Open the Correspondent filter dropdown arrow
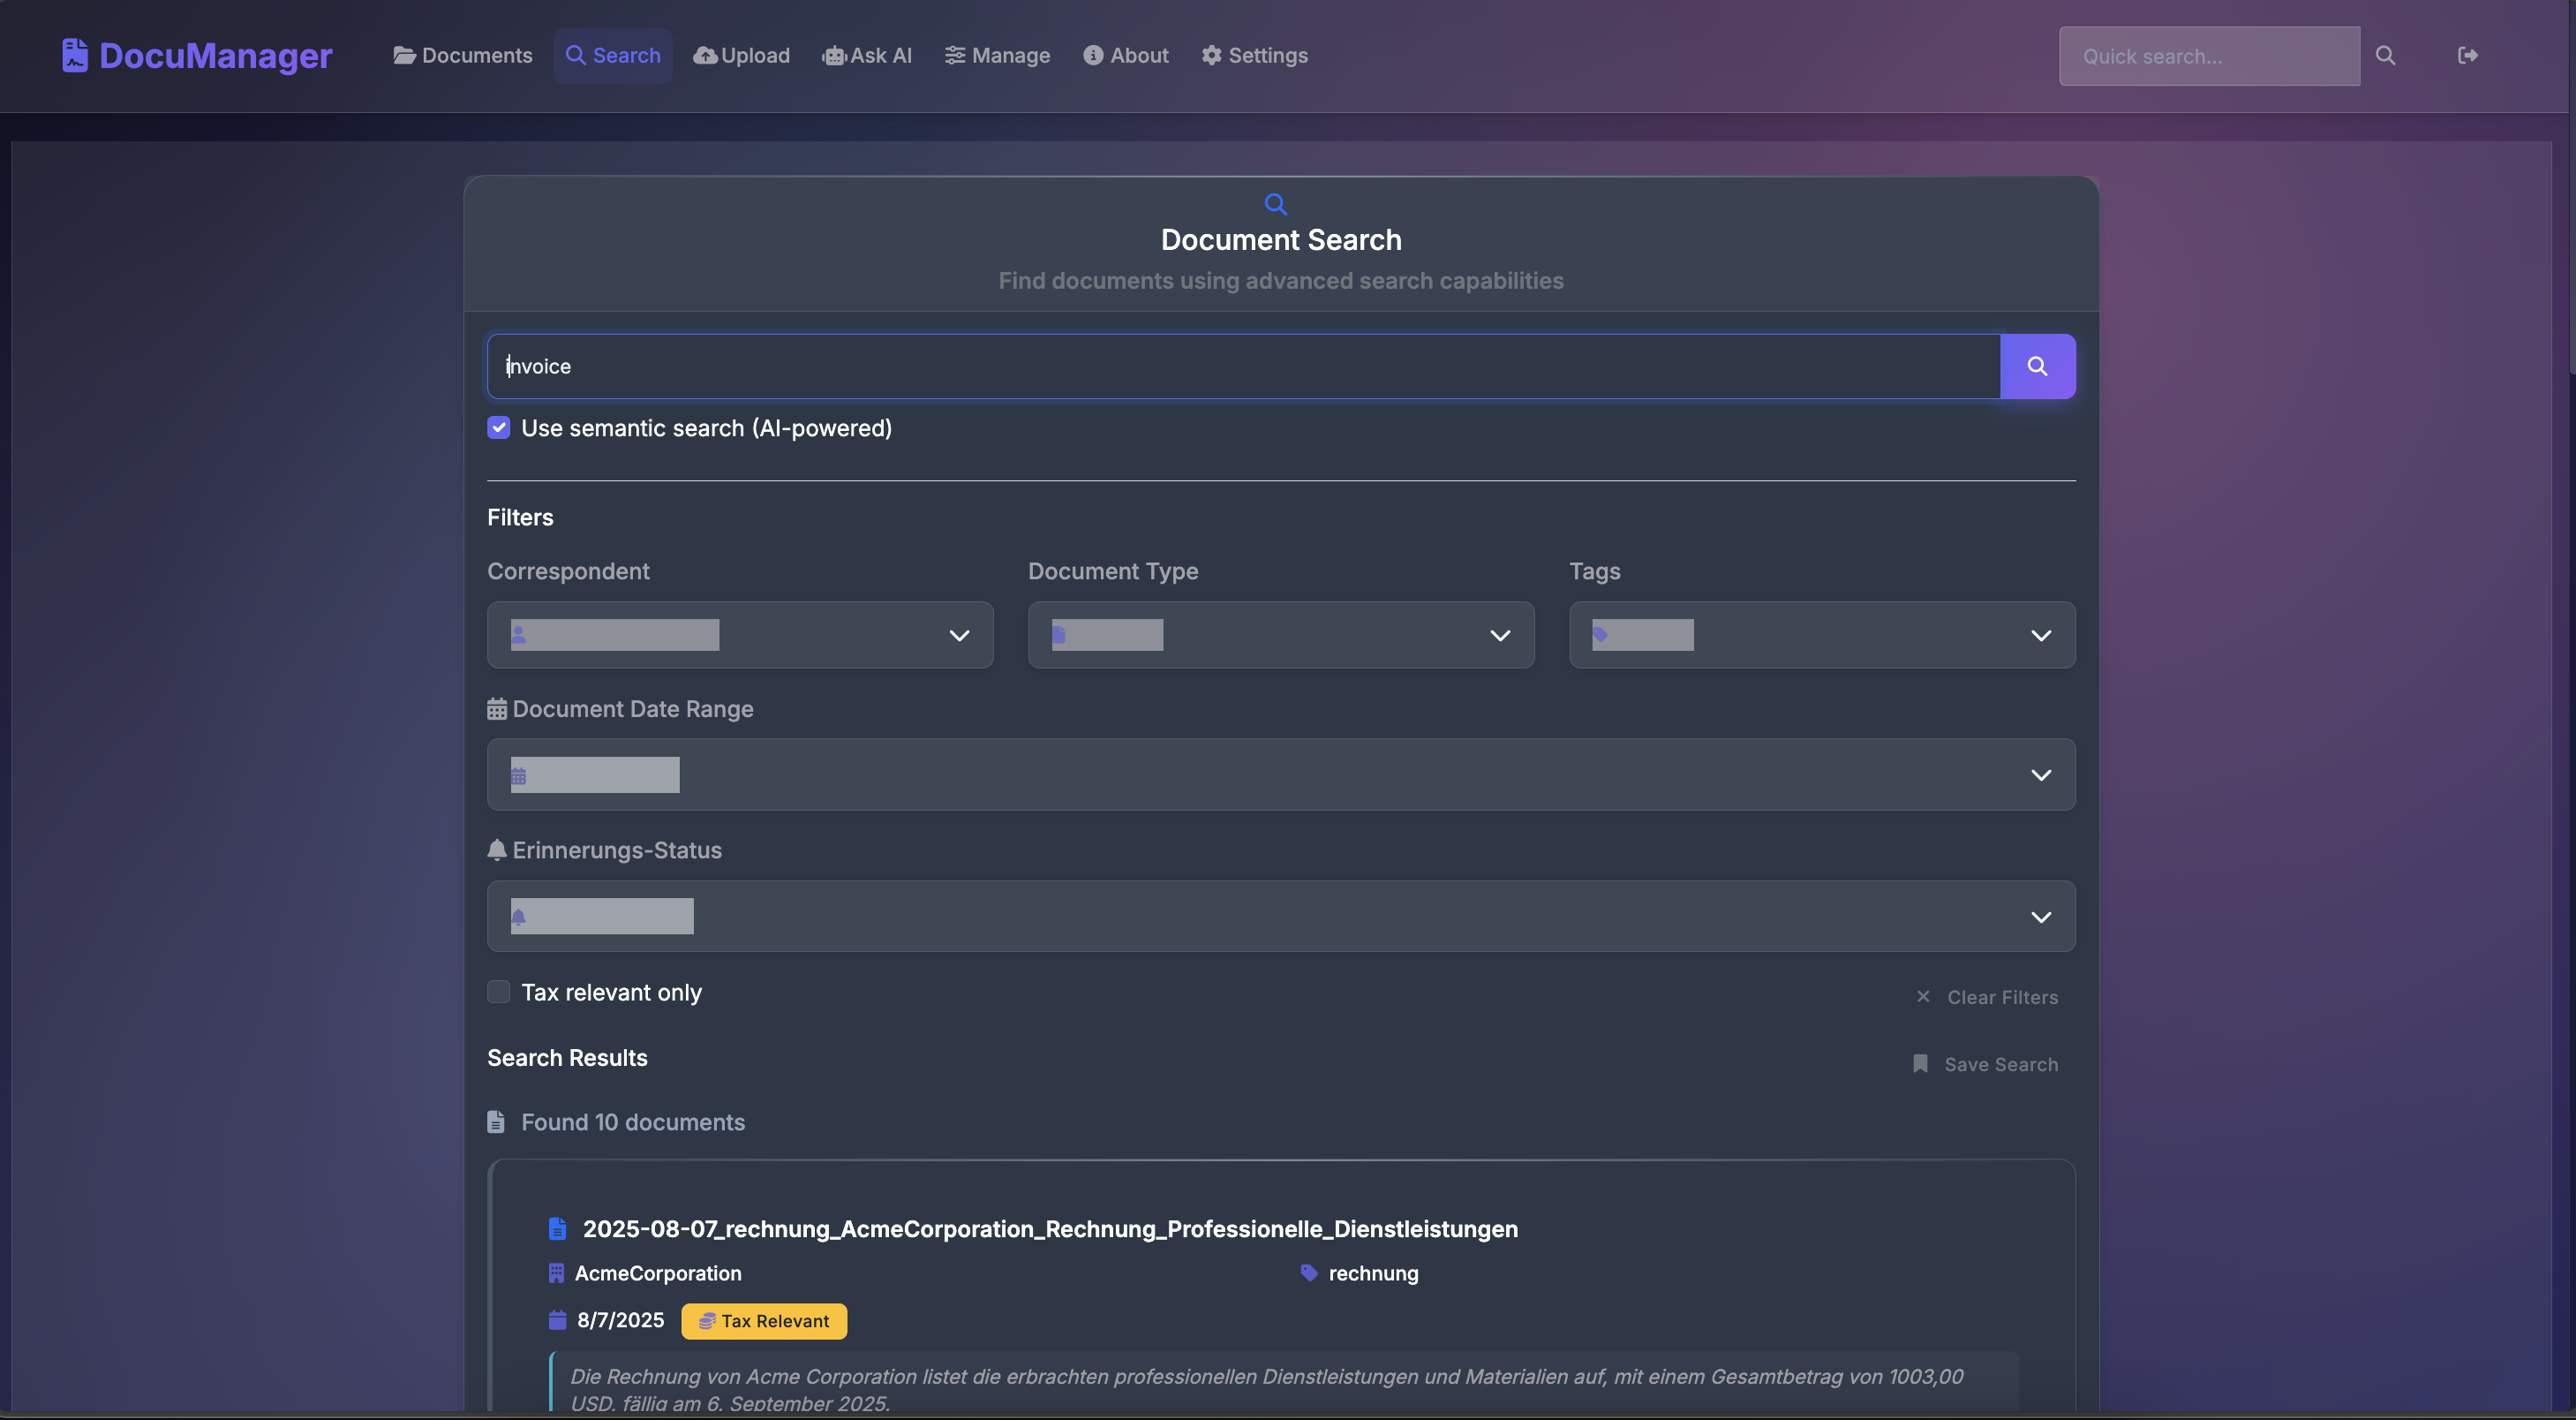This screenshot has width=2576, height=1420. [x=959, y=636]
